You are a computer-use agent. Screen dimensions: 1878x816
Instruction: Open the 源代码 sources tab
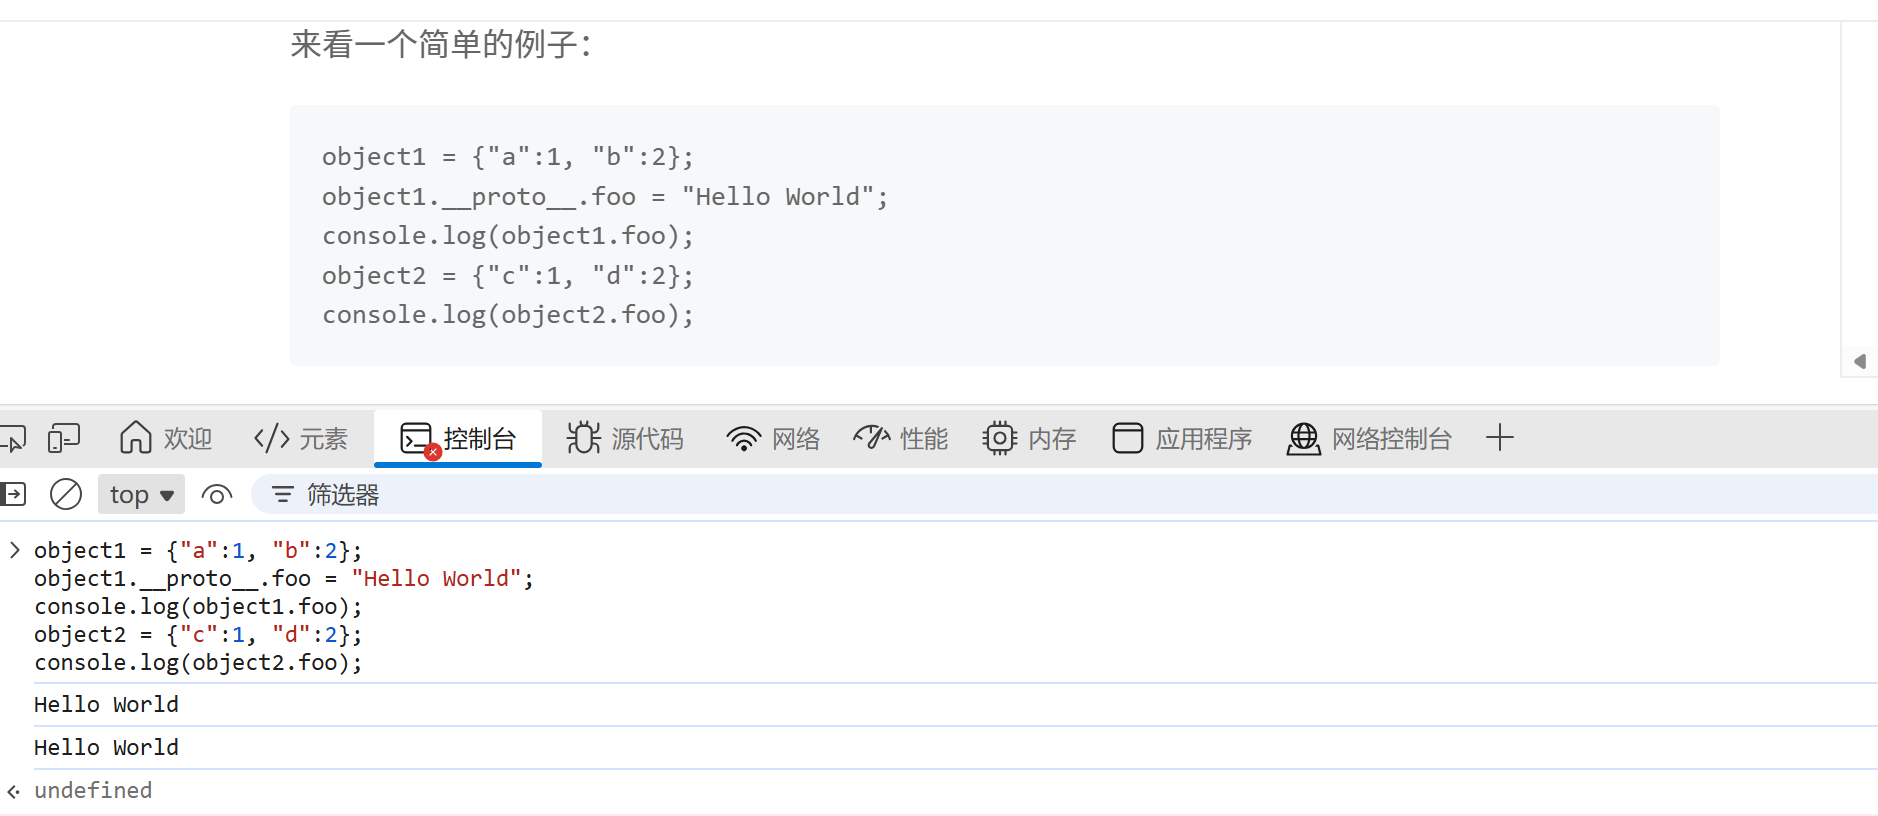click(x=625, y=438)
